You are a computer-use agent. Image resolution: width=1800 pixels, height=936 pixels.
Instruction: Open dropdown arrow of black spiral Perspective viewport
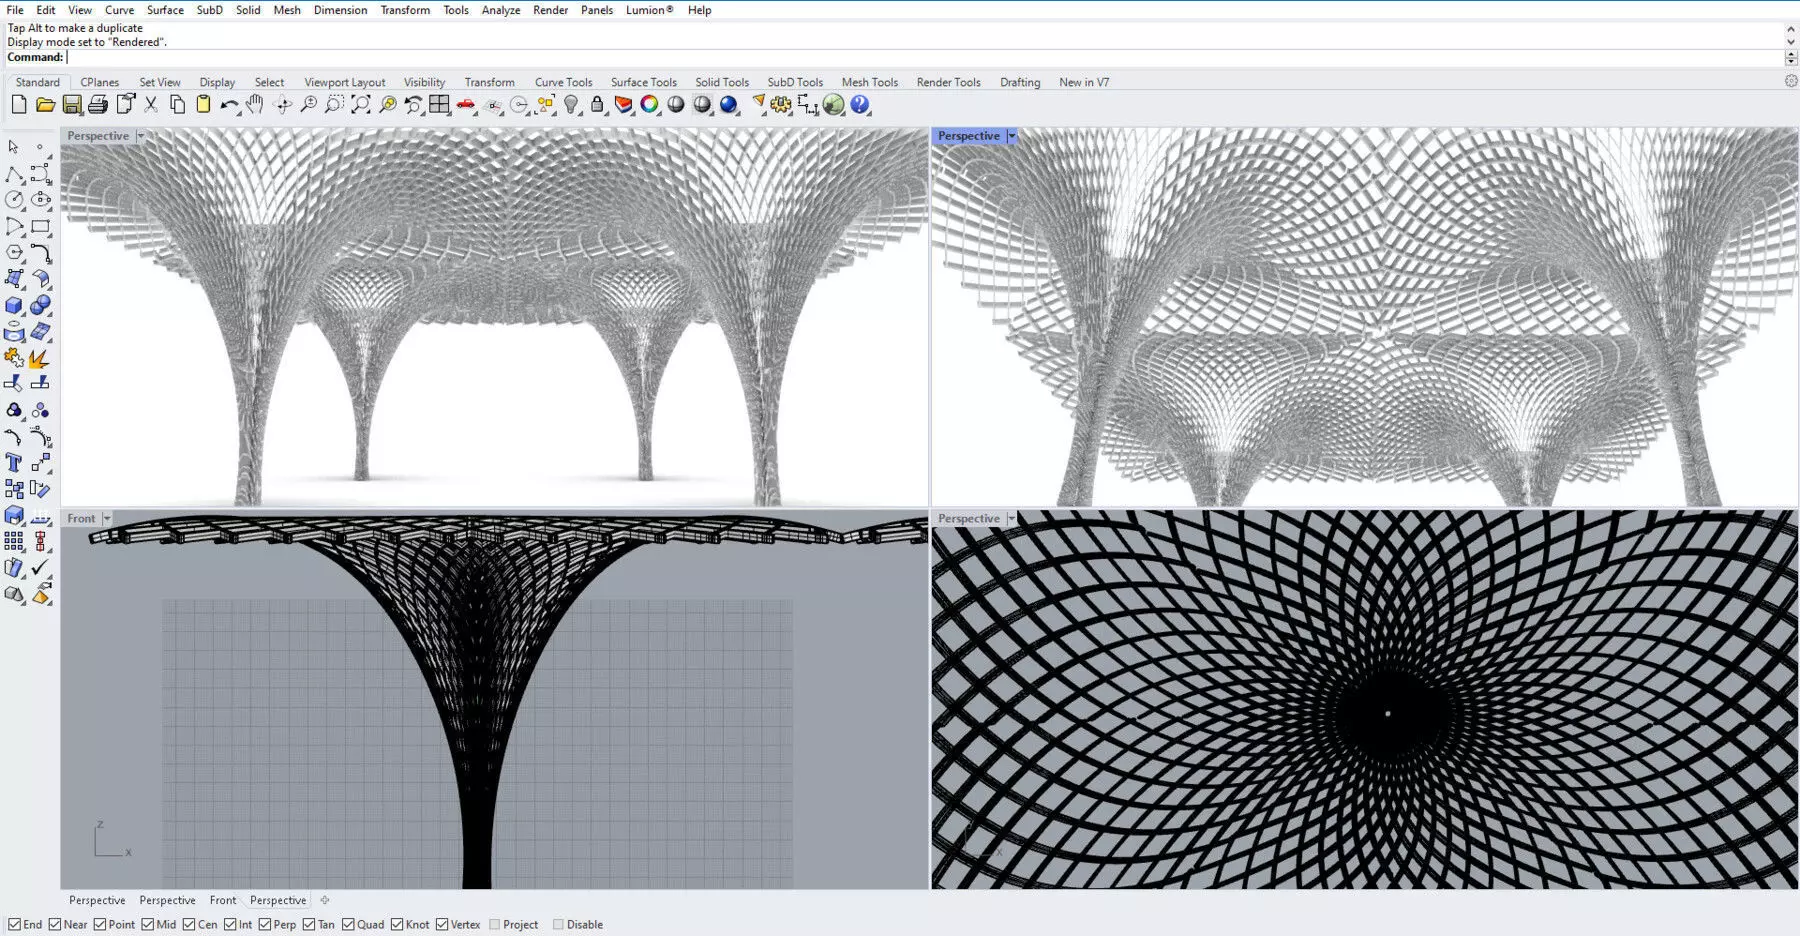(x=1011, y=519)
